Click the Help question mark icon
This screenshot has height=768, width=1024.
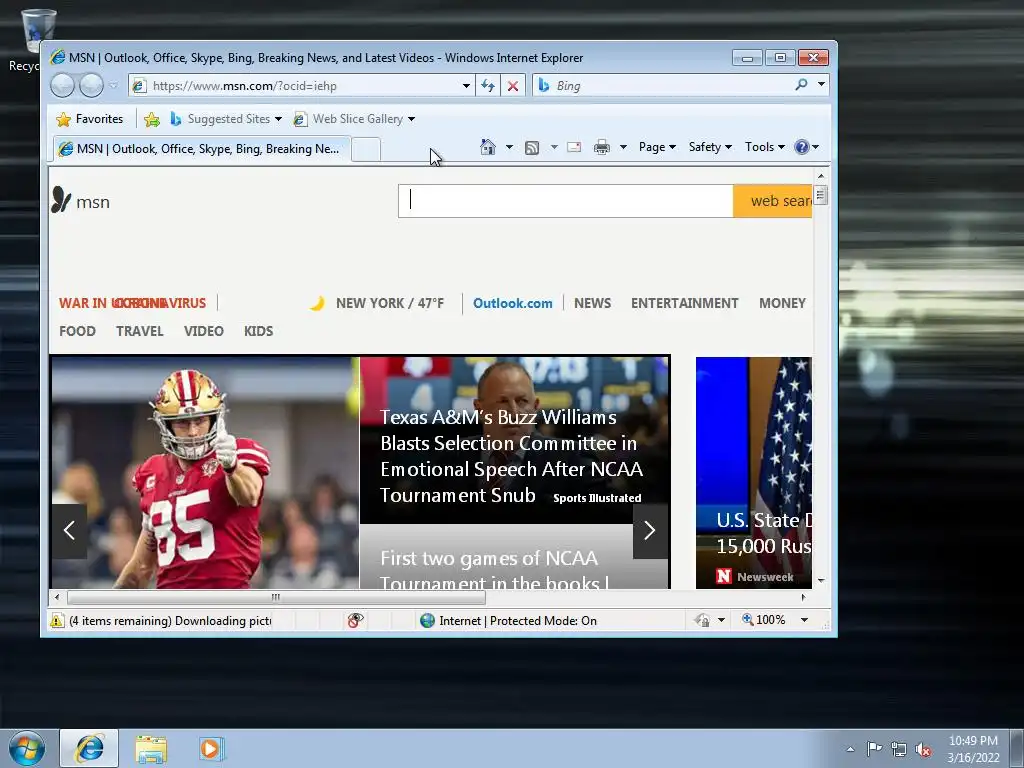tap(802, 147)
